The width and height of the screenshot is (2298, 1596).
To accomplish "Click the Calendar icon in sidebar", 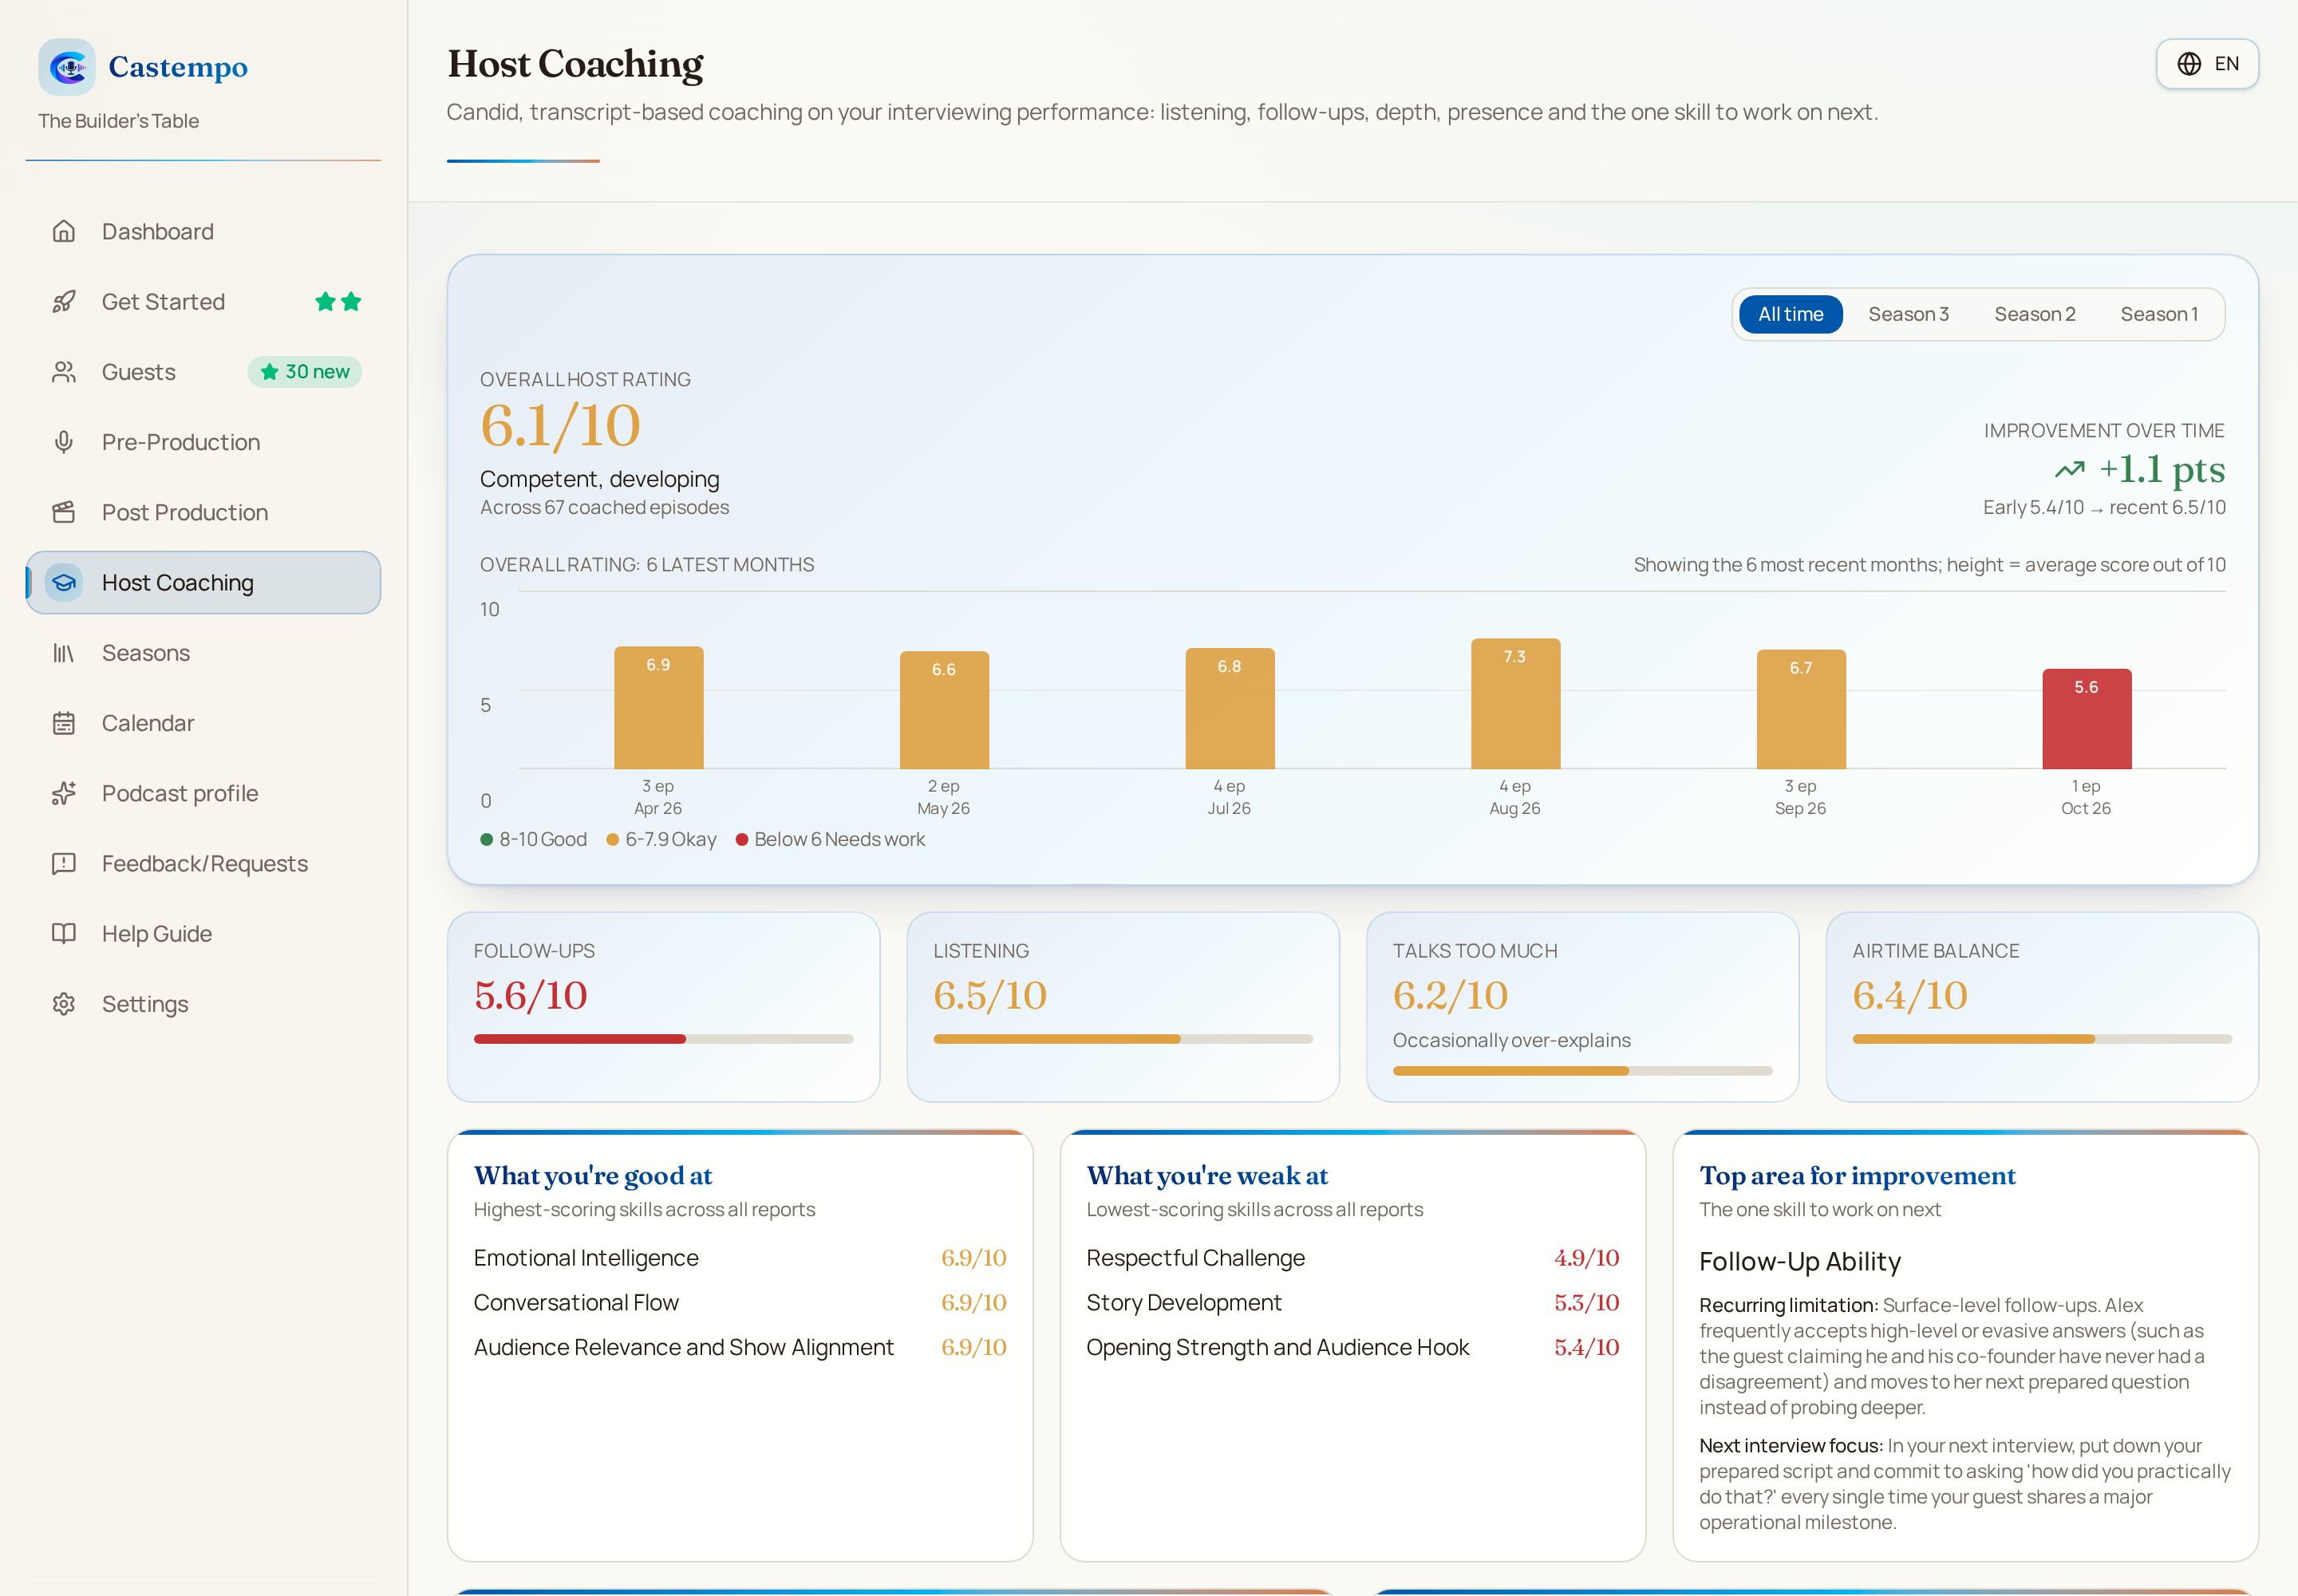I will pos(64,723).
